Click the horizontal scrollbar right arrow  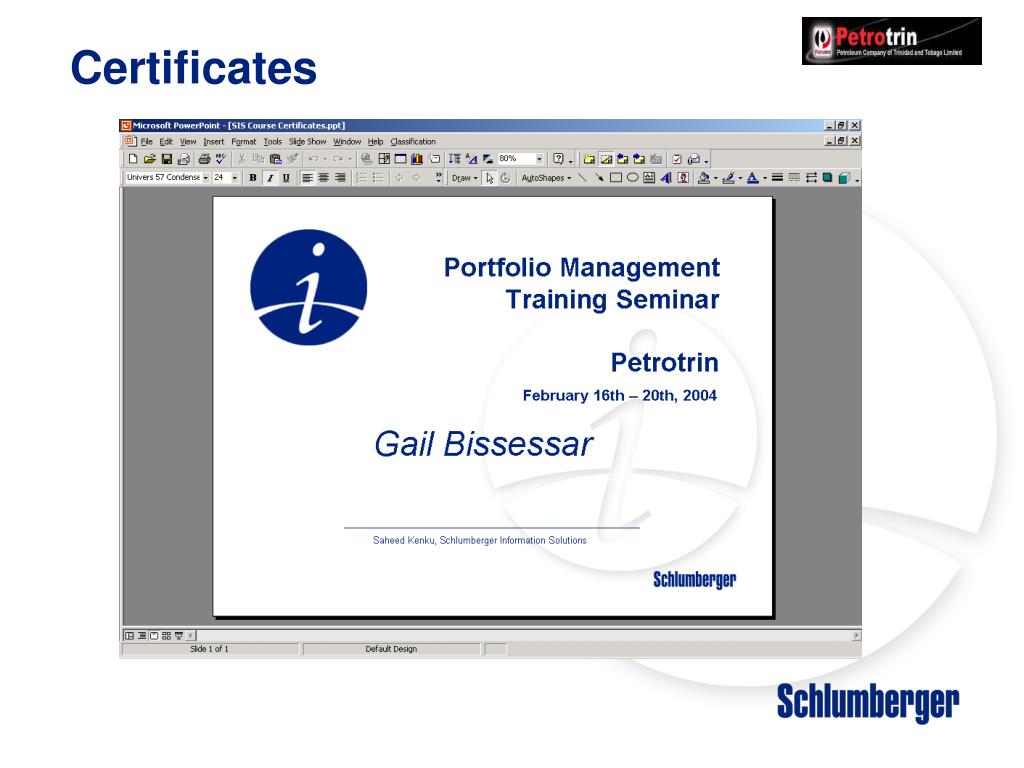tap(856, 635)
